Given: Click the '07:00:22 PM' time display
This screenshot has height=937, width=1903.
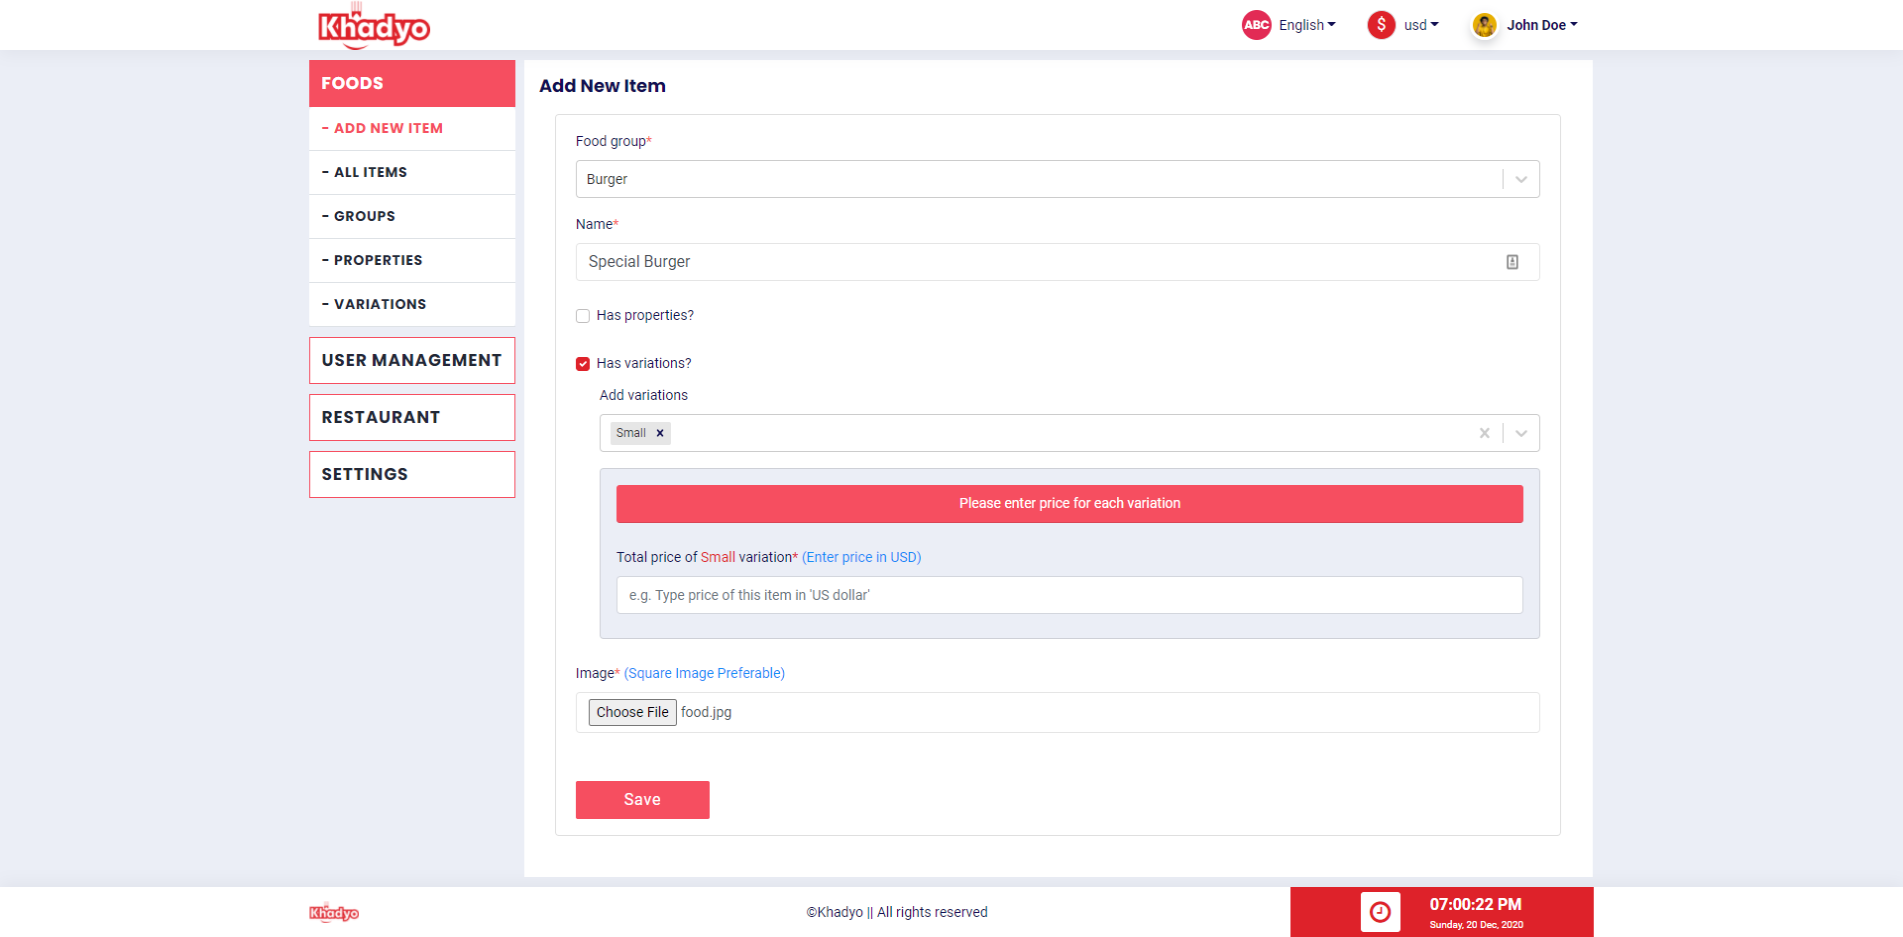Looking at the screenshot, I should point(1475,904).
